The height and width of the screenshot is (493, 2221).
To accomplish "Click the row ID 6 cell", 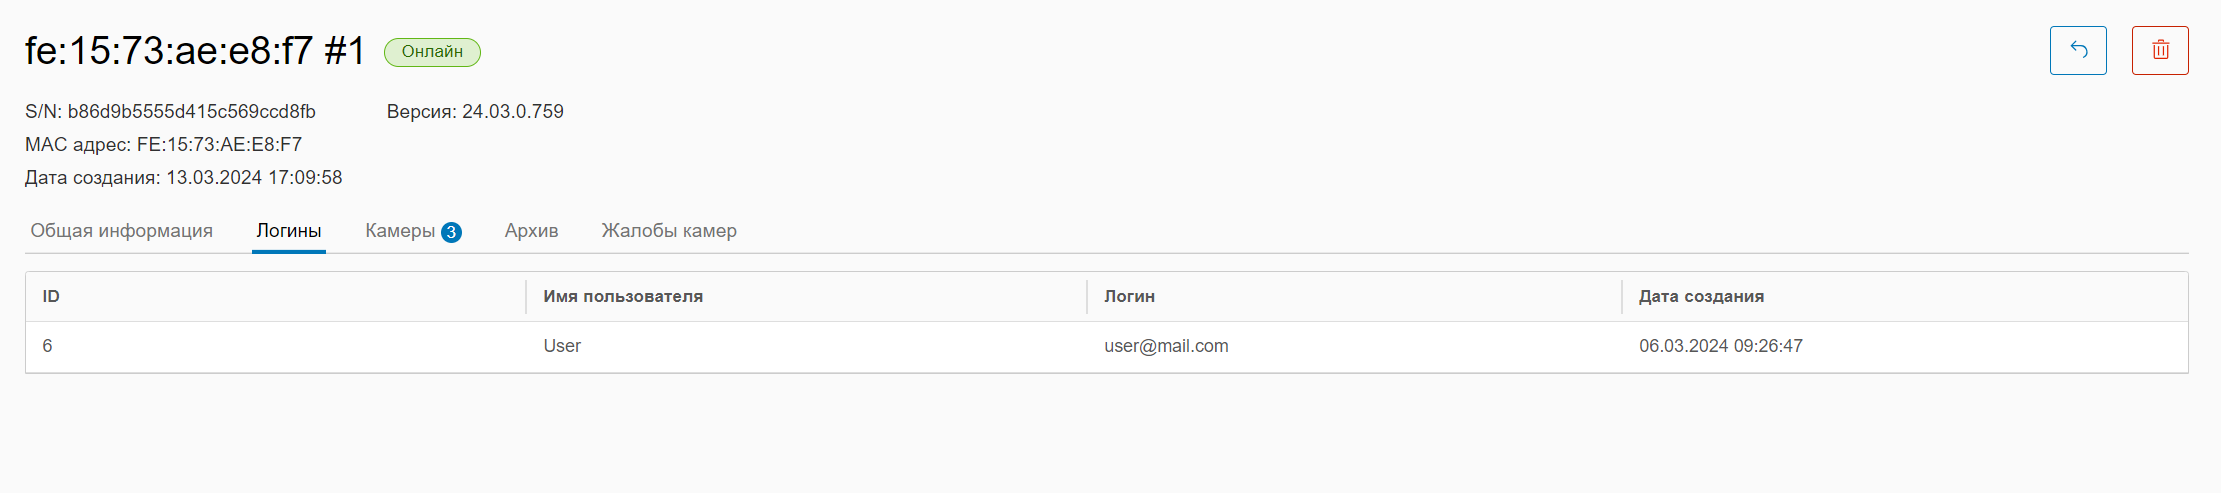I will pyautogui.click(x=48, y=346).
